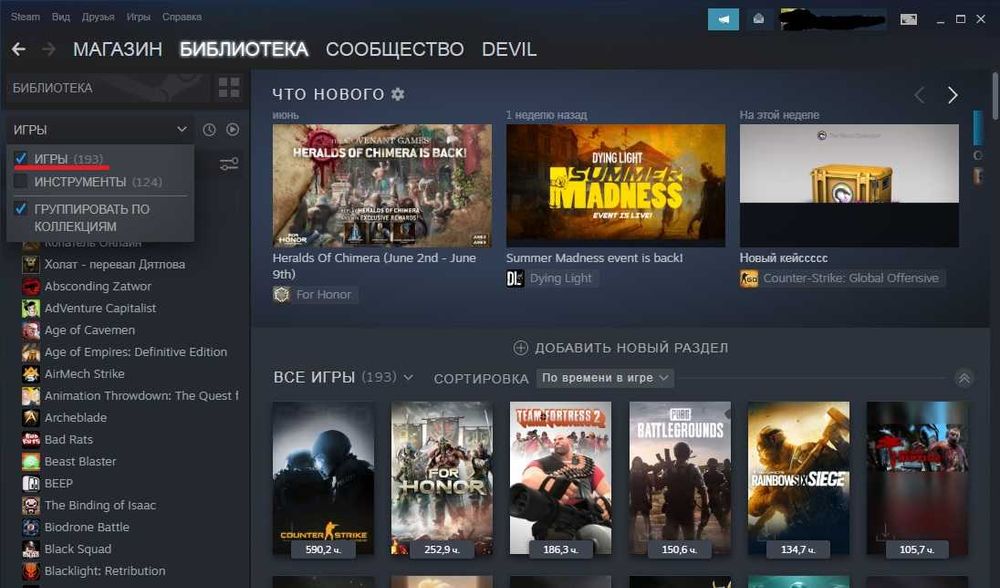Open the Вид menu
Image resolution: width=1000 pixels, height=588 pixels.
[61, 17]
